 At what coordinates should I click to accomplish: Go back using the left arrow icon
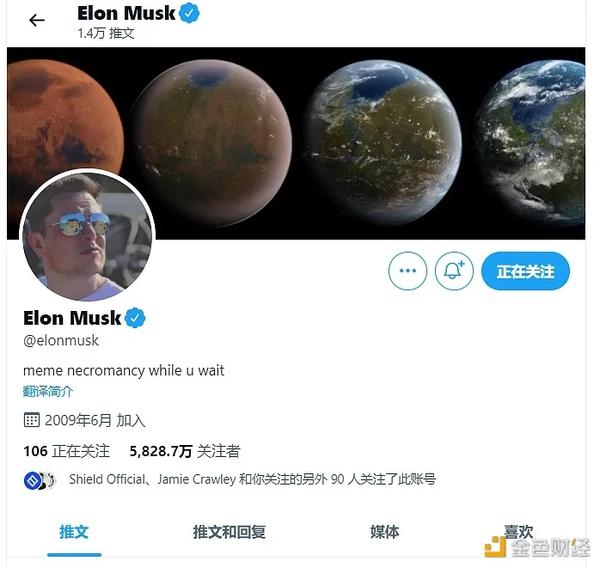(x=37, y=20)
